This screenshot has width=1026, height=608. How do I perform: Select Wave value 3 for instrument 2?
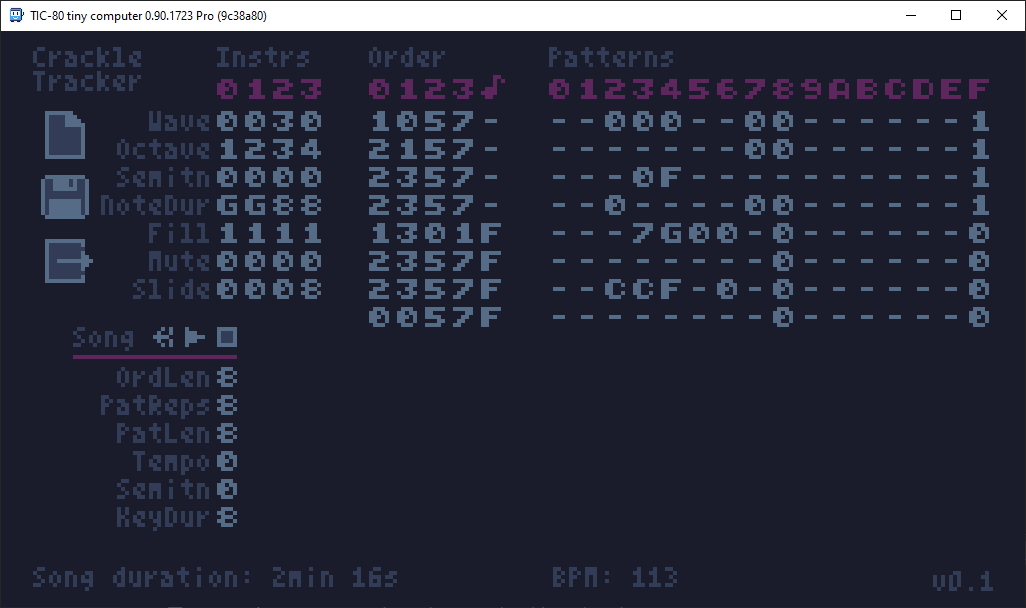(283, 121)
